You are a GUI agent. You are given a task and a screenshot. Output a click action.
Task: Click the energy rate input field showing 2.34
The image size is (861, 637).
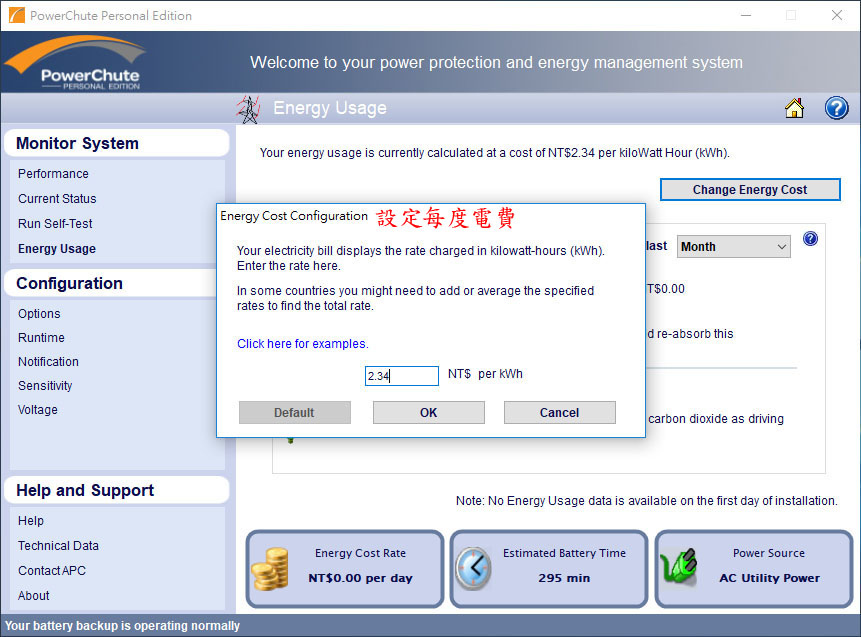pos(402,376)
